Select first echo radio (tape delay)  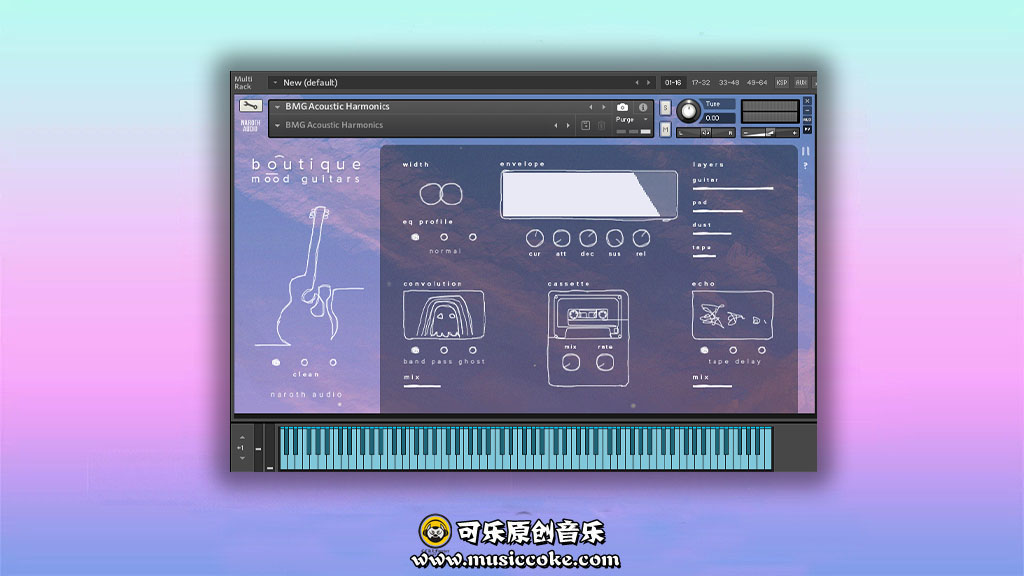pyautogui.click(x=704, y=350)
